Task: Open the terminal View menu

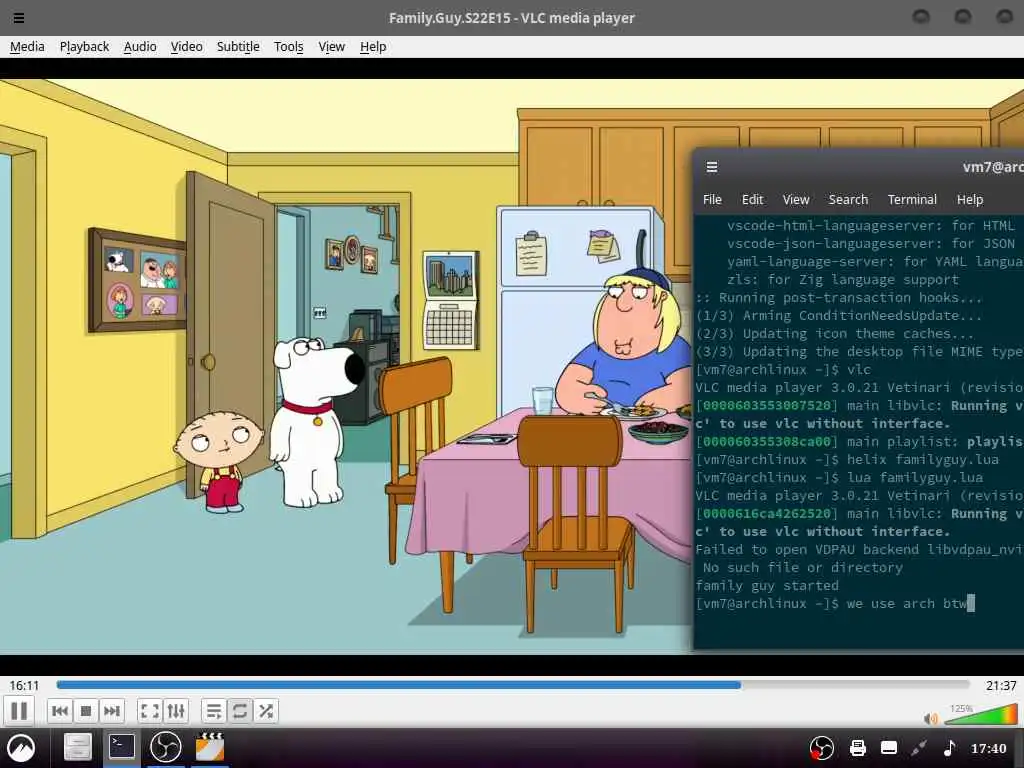Action: point(796,199)
